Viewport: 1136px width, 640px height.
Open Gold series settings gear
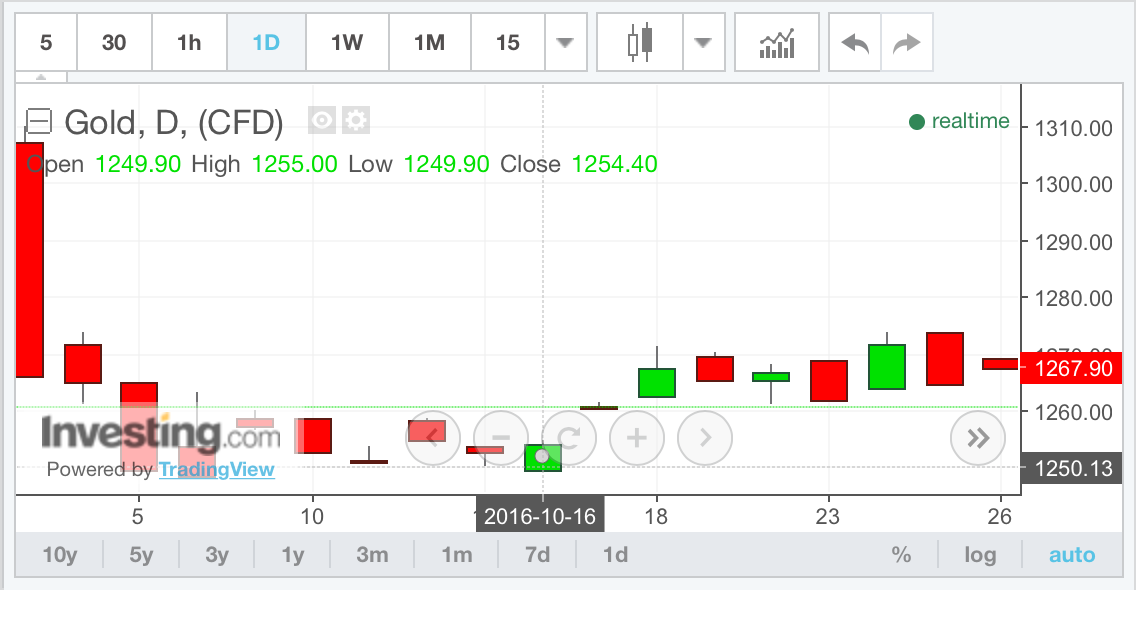coord(356,121)
